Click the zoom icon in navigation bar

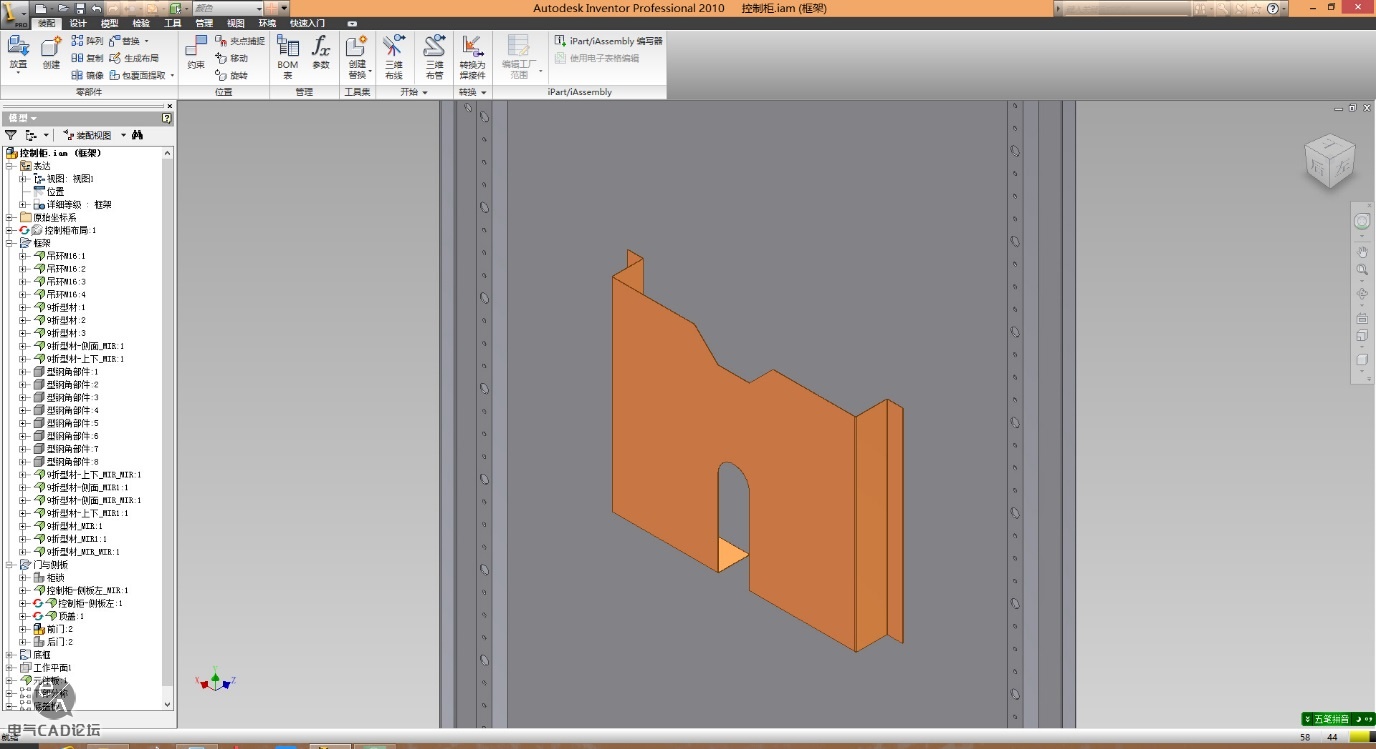tap(1362, 271)
